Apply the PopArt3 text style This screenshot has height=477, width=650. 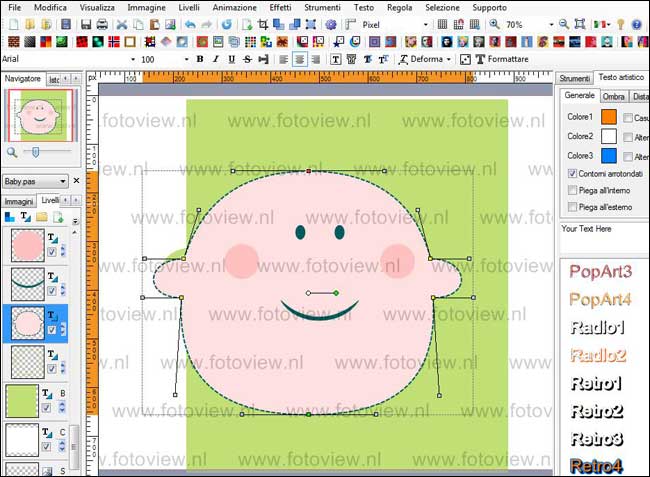pyautogui.click(x=601, y=271)
